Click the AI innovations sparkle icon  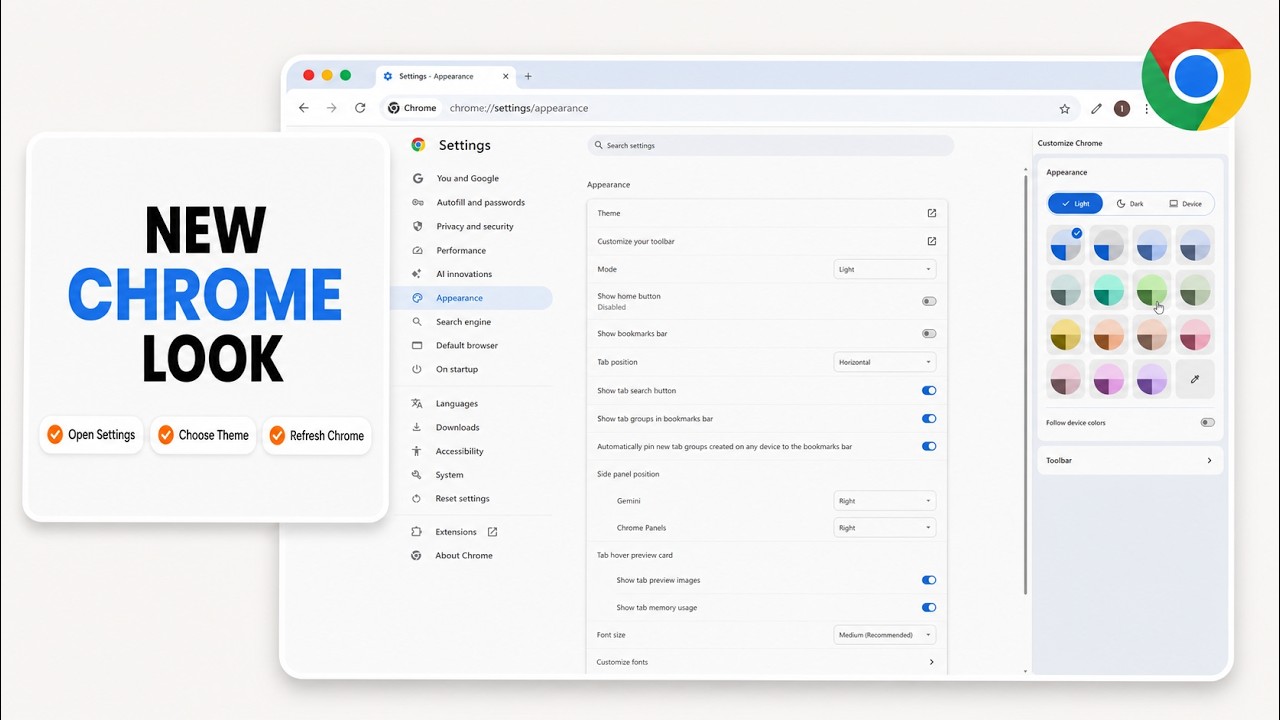tap(417, 274)
